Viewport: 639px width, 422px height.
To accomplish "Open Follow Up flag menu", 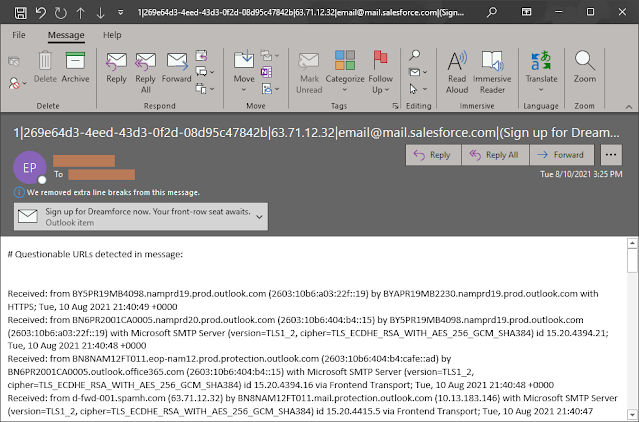I will tap(381, 73).
